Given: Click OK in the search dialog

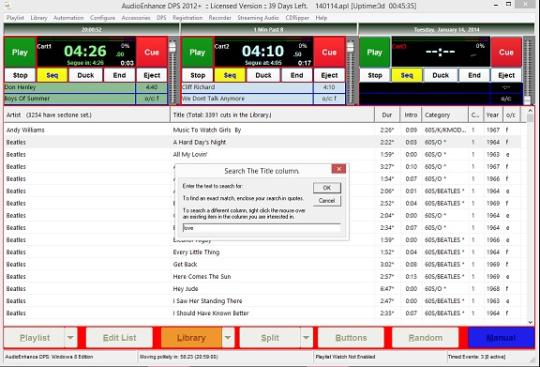Looking at the screenshot, I should point(327,188).
